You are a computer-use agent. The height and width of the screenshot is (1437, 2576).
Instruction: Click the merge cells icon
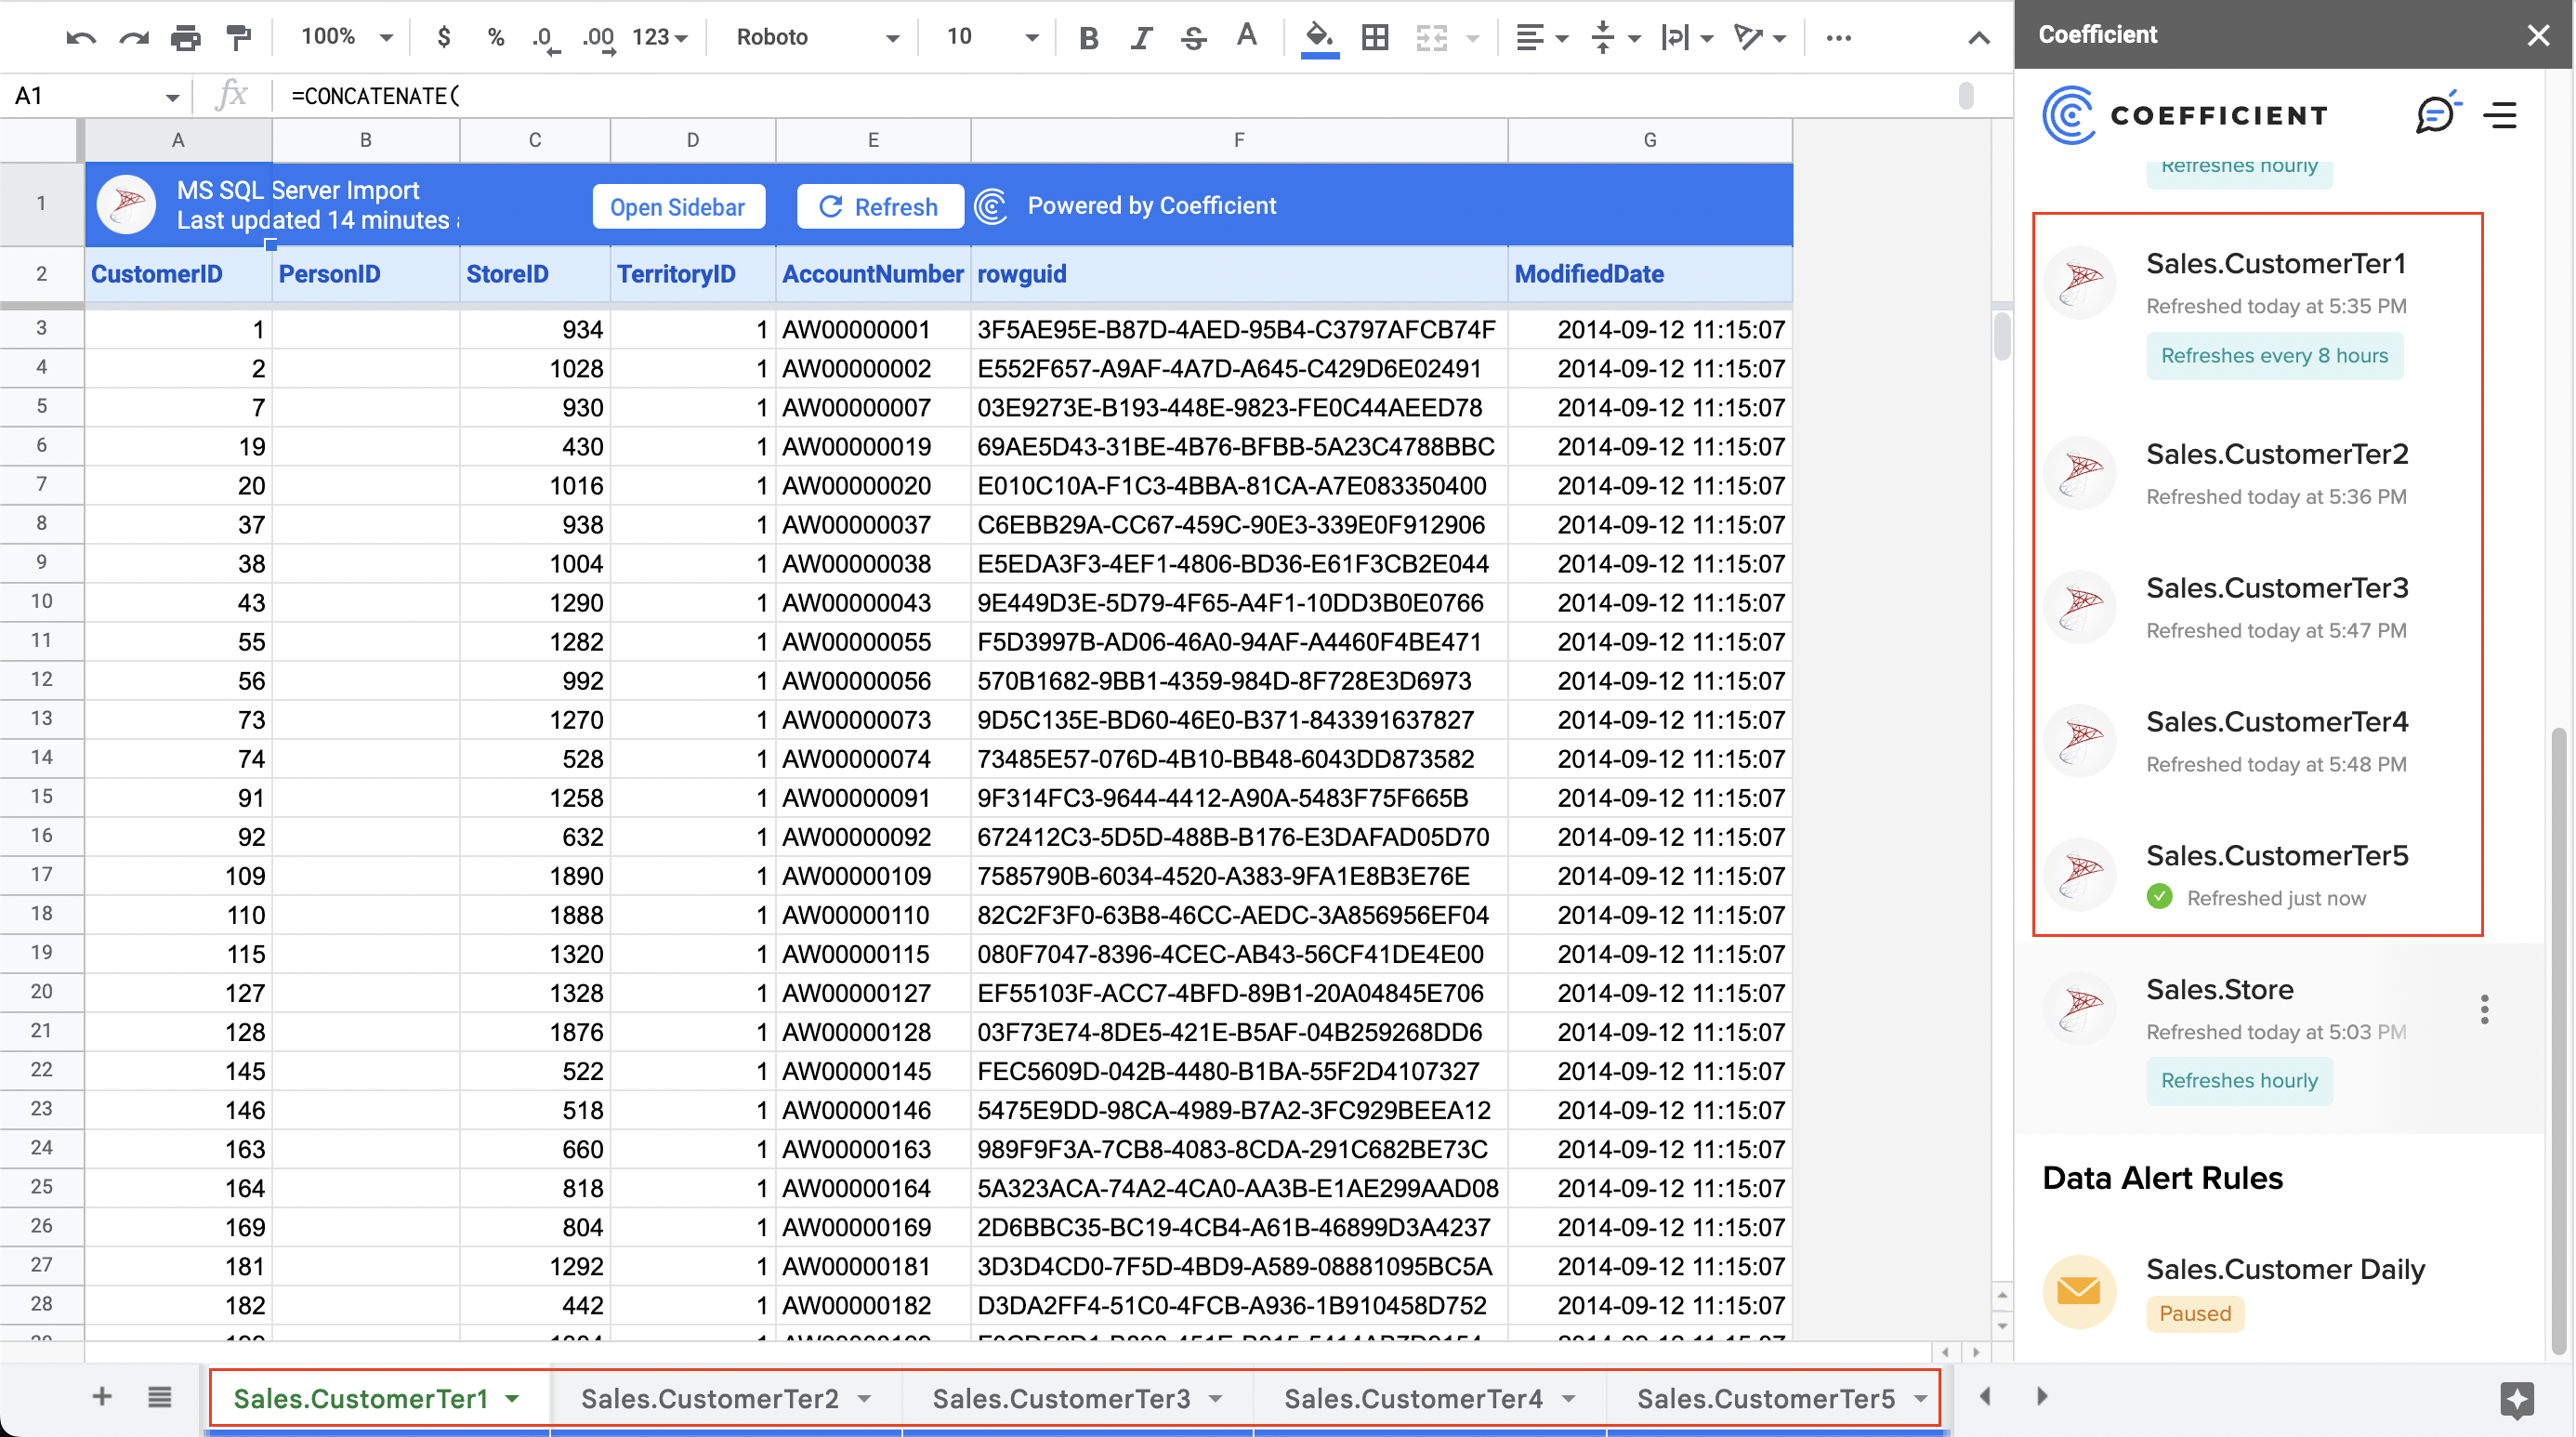pyautogui.click(x=1432, y=37)
